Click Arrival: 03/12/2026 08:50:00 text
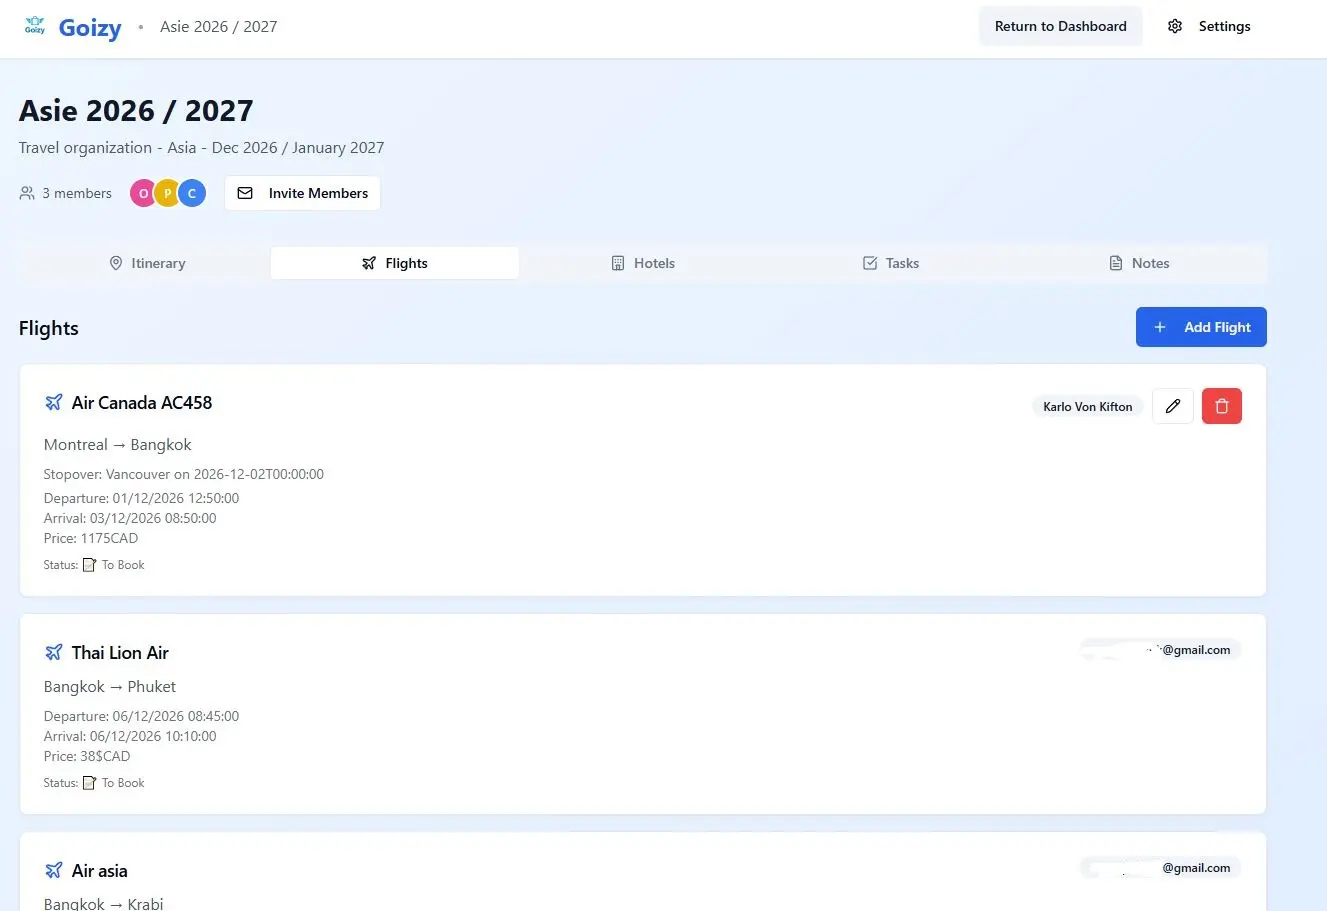 pos(130,518)
